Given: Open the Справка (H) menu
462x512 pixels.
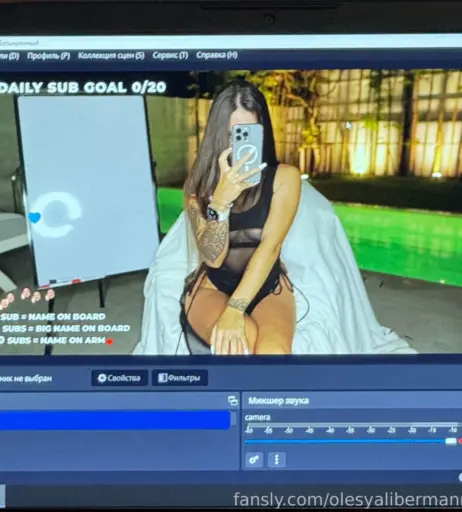Looking at the screenshot, I should [x=217, y=55].
